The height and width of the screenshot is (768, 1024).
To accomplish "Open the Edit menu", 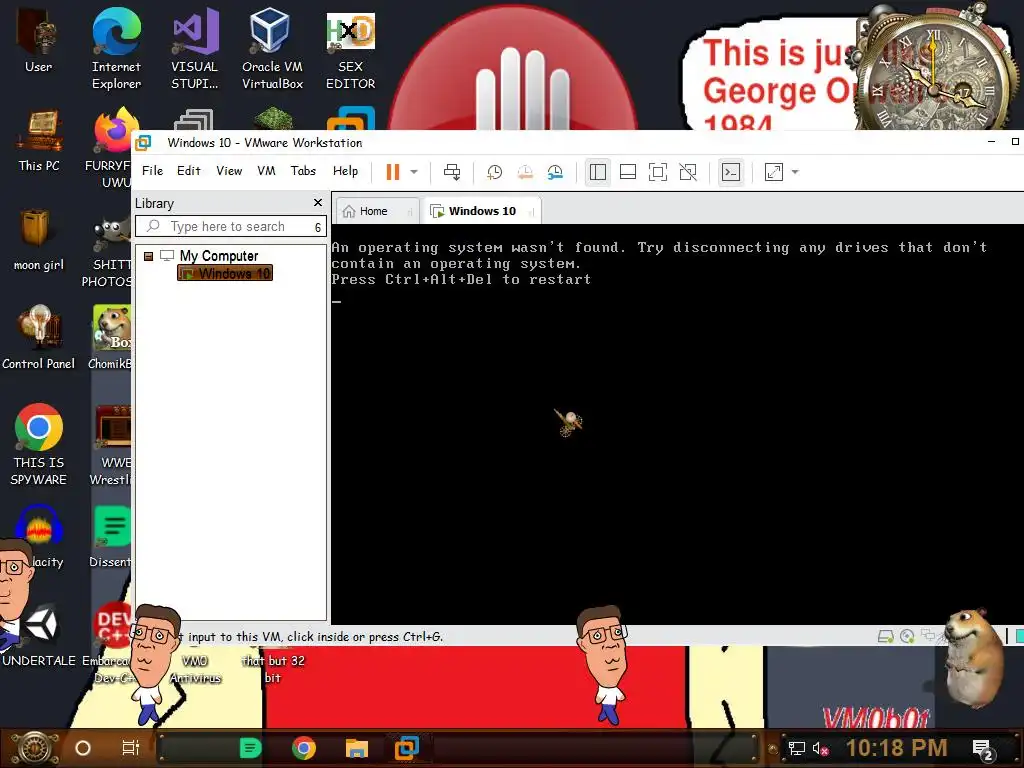I will (189, 170).
